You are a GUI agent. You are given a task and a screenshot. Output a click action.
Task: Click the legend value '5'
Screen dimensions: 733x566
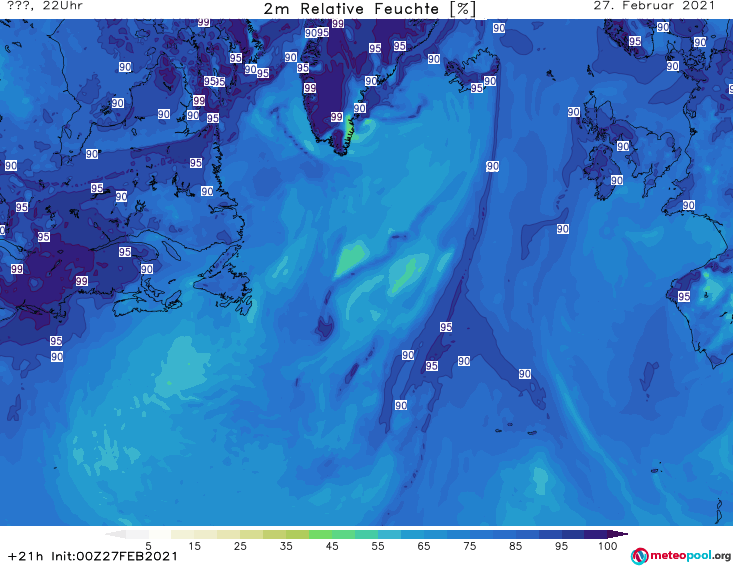pos(148,546)
